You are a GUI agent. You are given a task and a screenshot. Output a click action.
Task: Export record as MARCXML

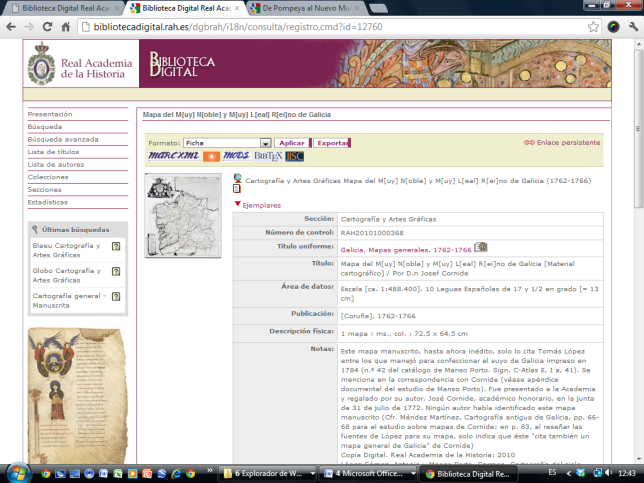pos(174,156)
